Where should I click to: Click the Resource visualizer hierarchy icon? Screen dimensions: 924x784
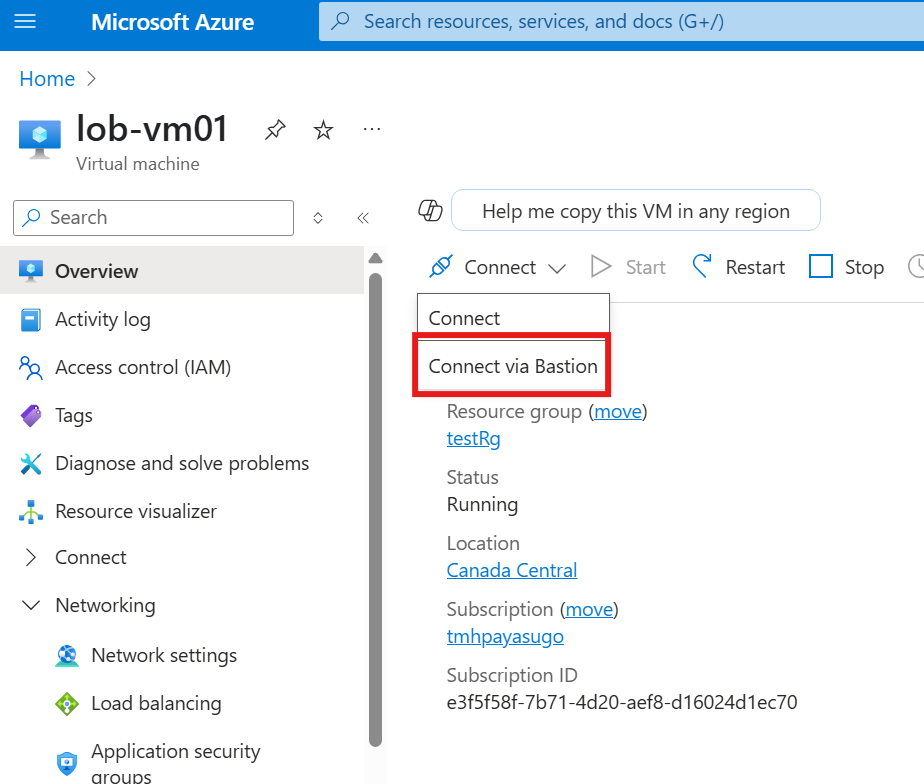pyautogui.click(x=31, y=512)
